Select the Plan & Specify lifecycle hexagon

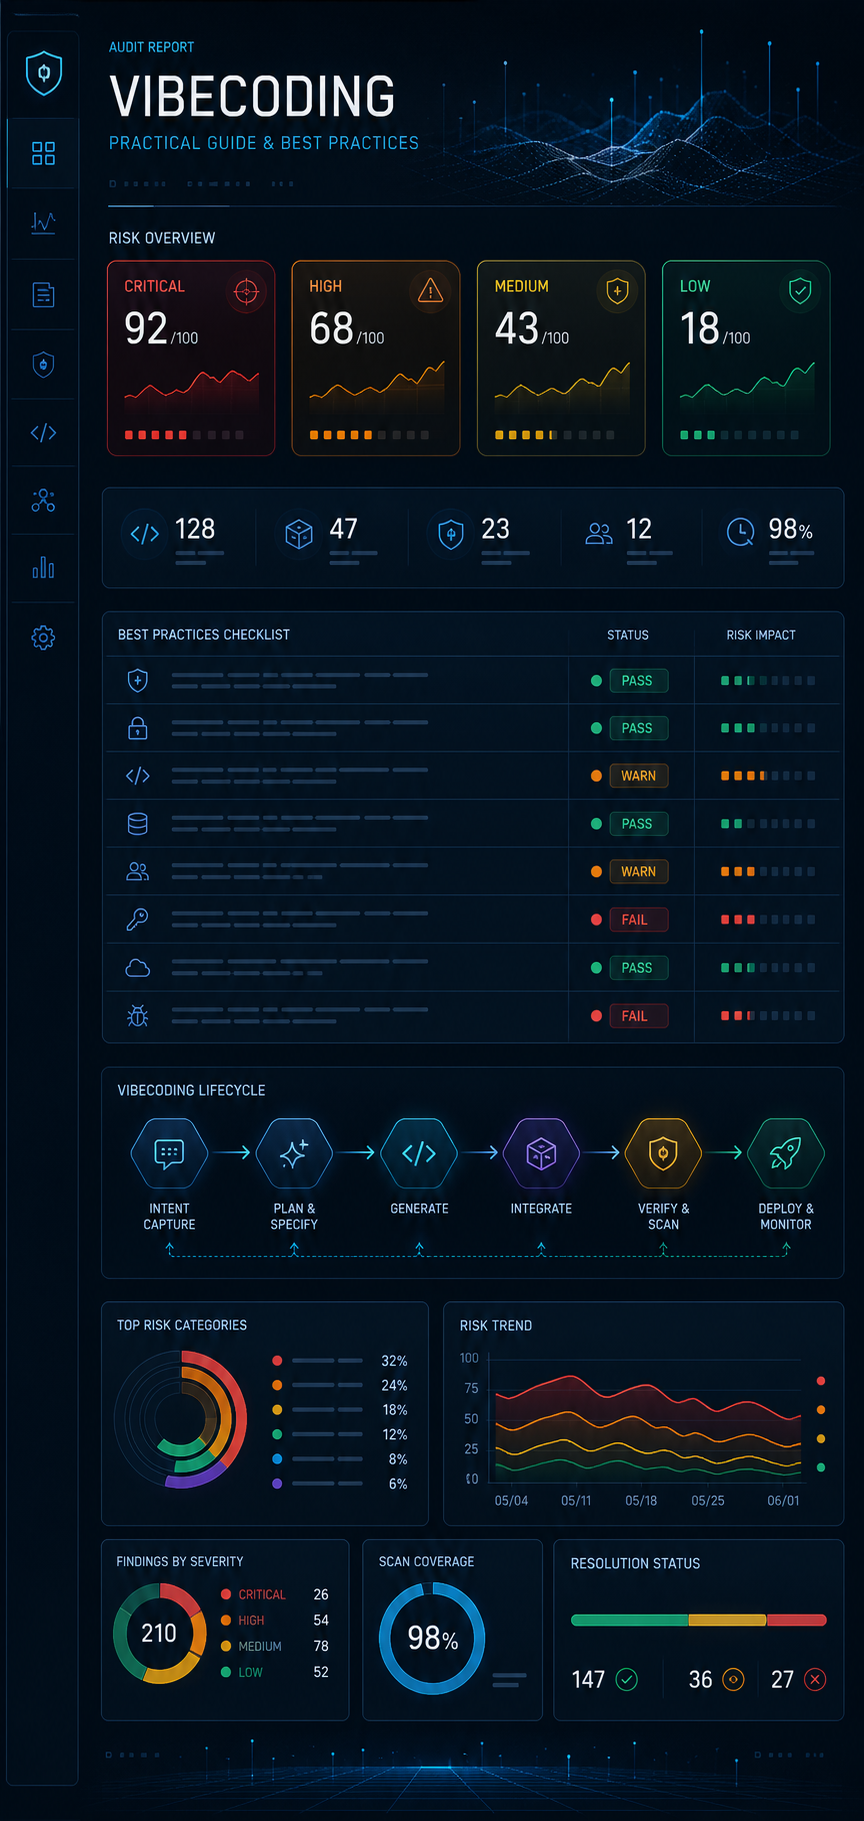click(294, 1153)
